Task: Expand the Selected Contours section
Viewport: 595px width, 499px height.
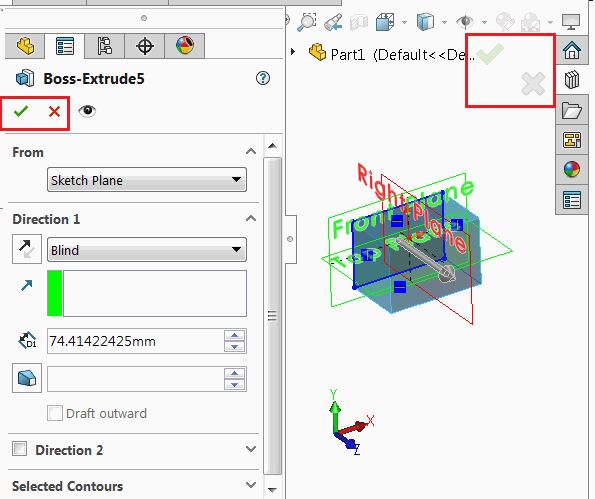Action: [250, 485]
